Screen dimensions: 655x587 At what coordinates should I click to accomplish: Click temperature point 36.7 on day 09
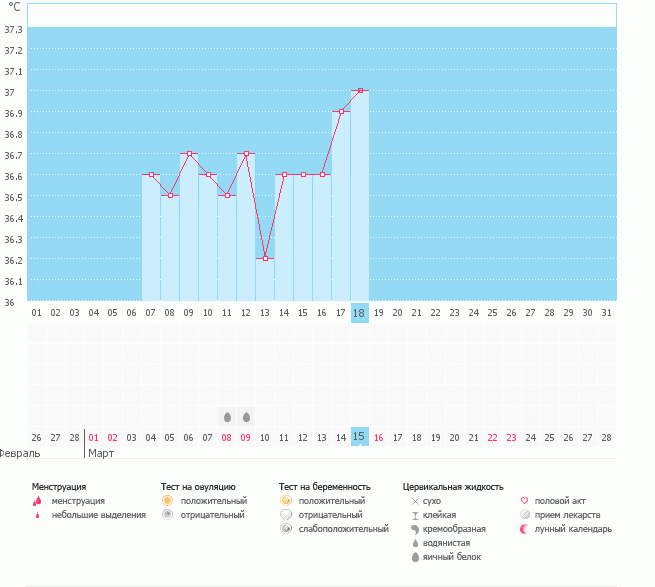pos(189,154)
